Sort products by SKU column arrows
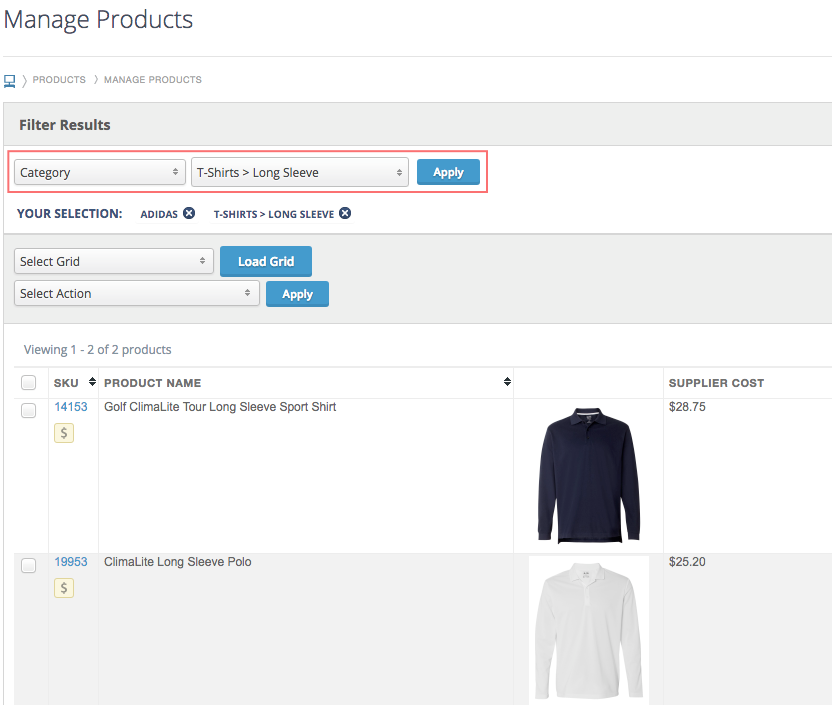 [x=92, y=382]
